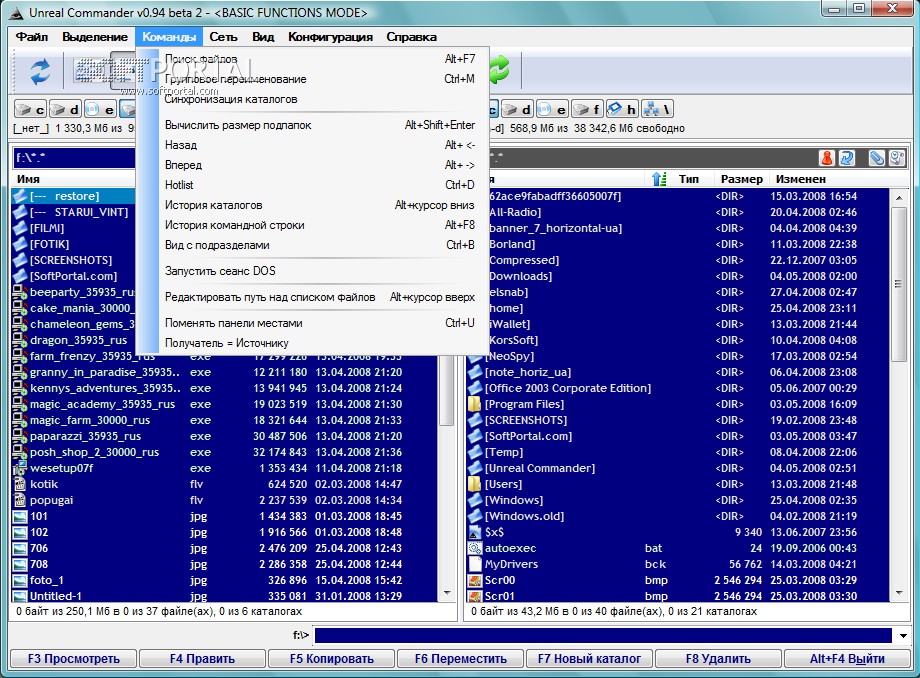Screen dimensions: 920x678
Task: Click the F7 Новый каталог button
Action: pos(589,659)
